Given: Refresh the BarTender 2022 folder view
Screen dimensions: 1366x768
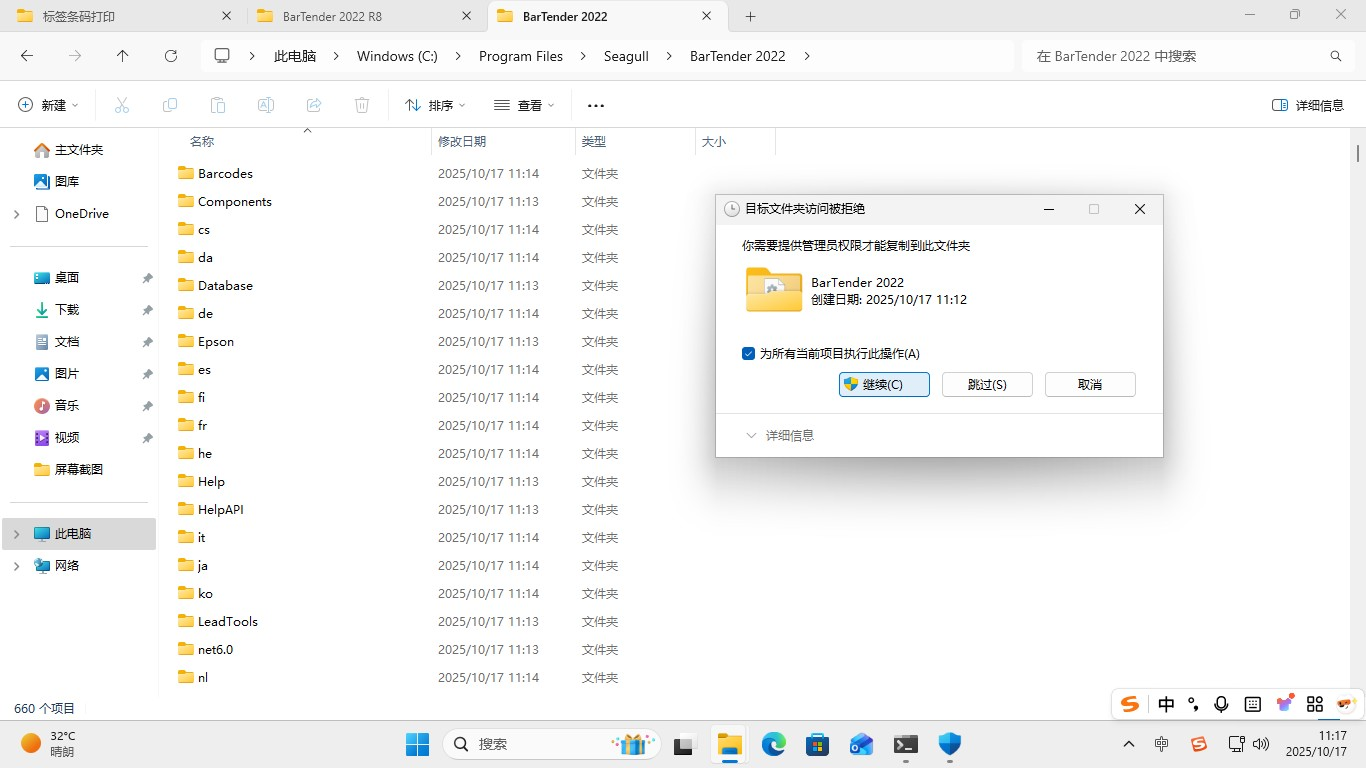Looking at the screenshot, I should point(171,56).
